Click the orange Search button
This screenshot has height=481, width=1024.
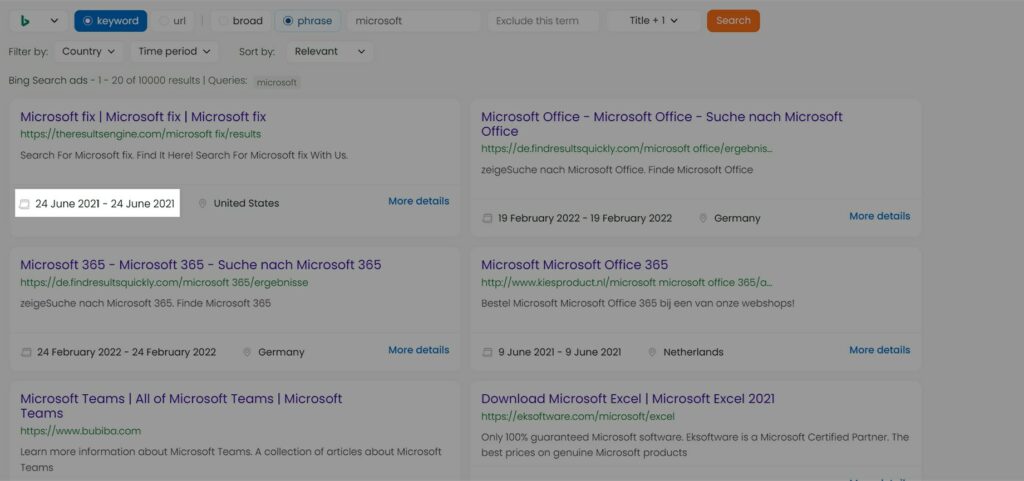(x=733, y=21)
